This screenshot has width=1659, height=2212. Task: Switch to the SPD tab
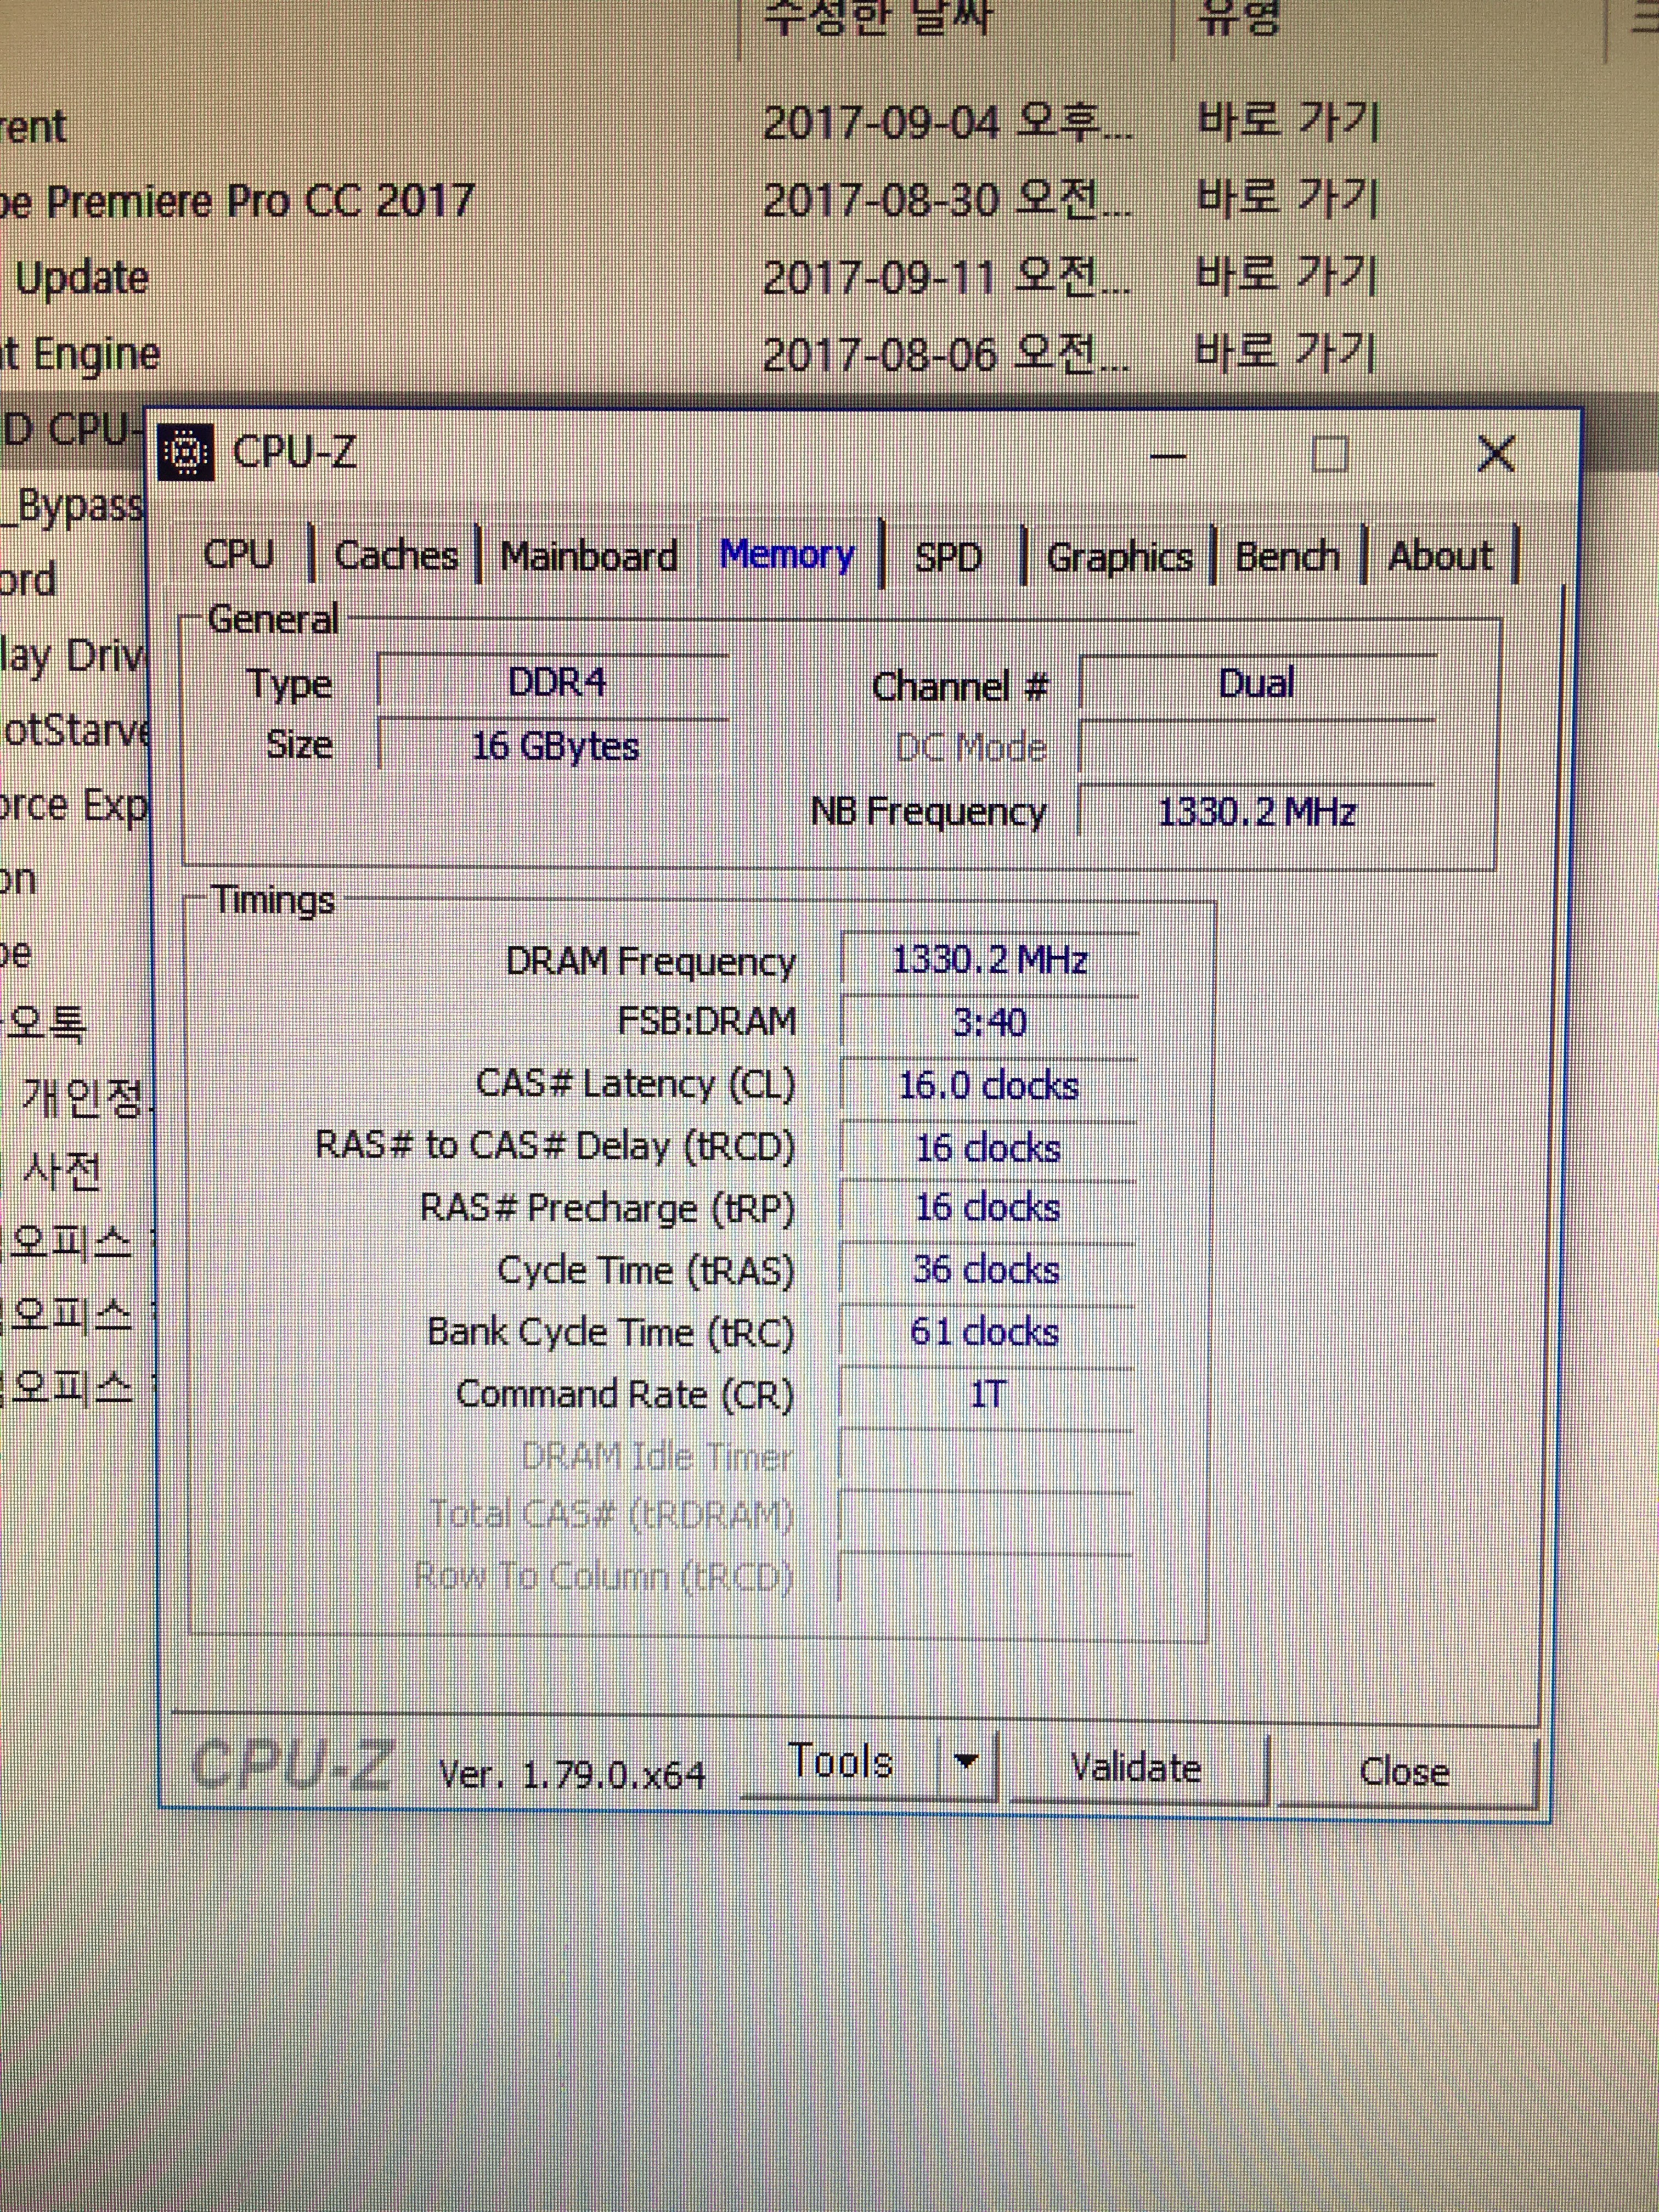[x=948, y=557]
